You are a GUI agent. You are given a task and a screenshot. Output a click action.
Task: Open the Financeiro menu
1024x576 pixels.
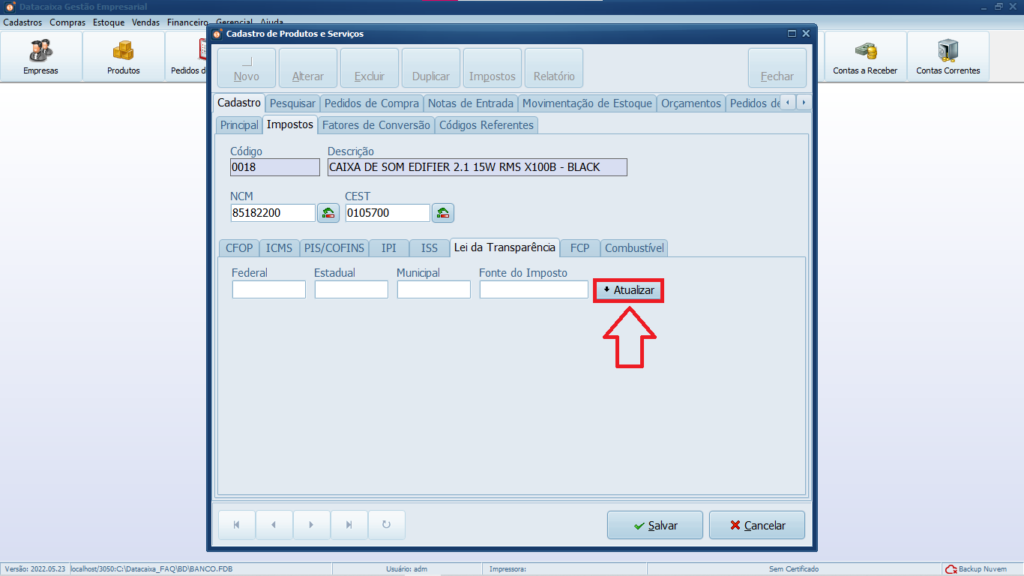(187, 21)
